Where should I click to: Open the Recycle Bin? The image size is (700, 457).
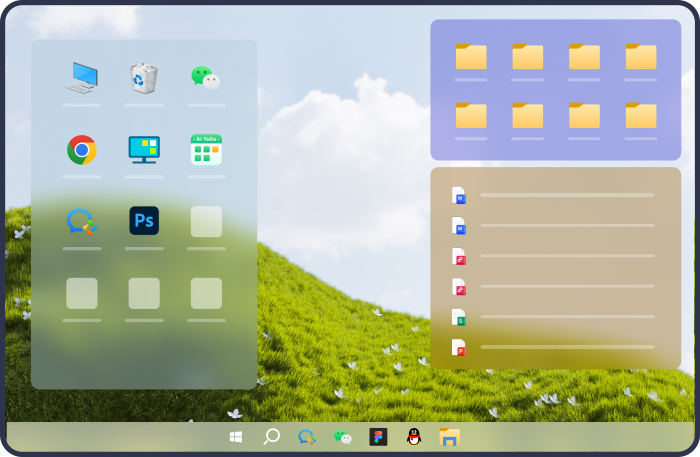click(x=144, y=78)
